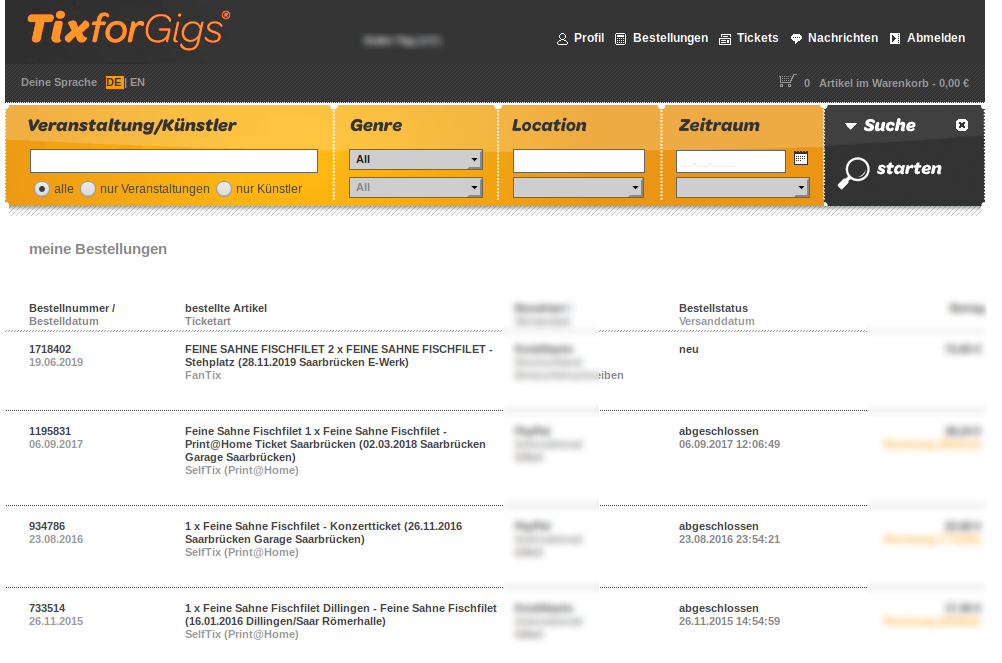Open the first Genre 'All' dropdown
Screen dimensions: 1002x663
pos(415,160)
